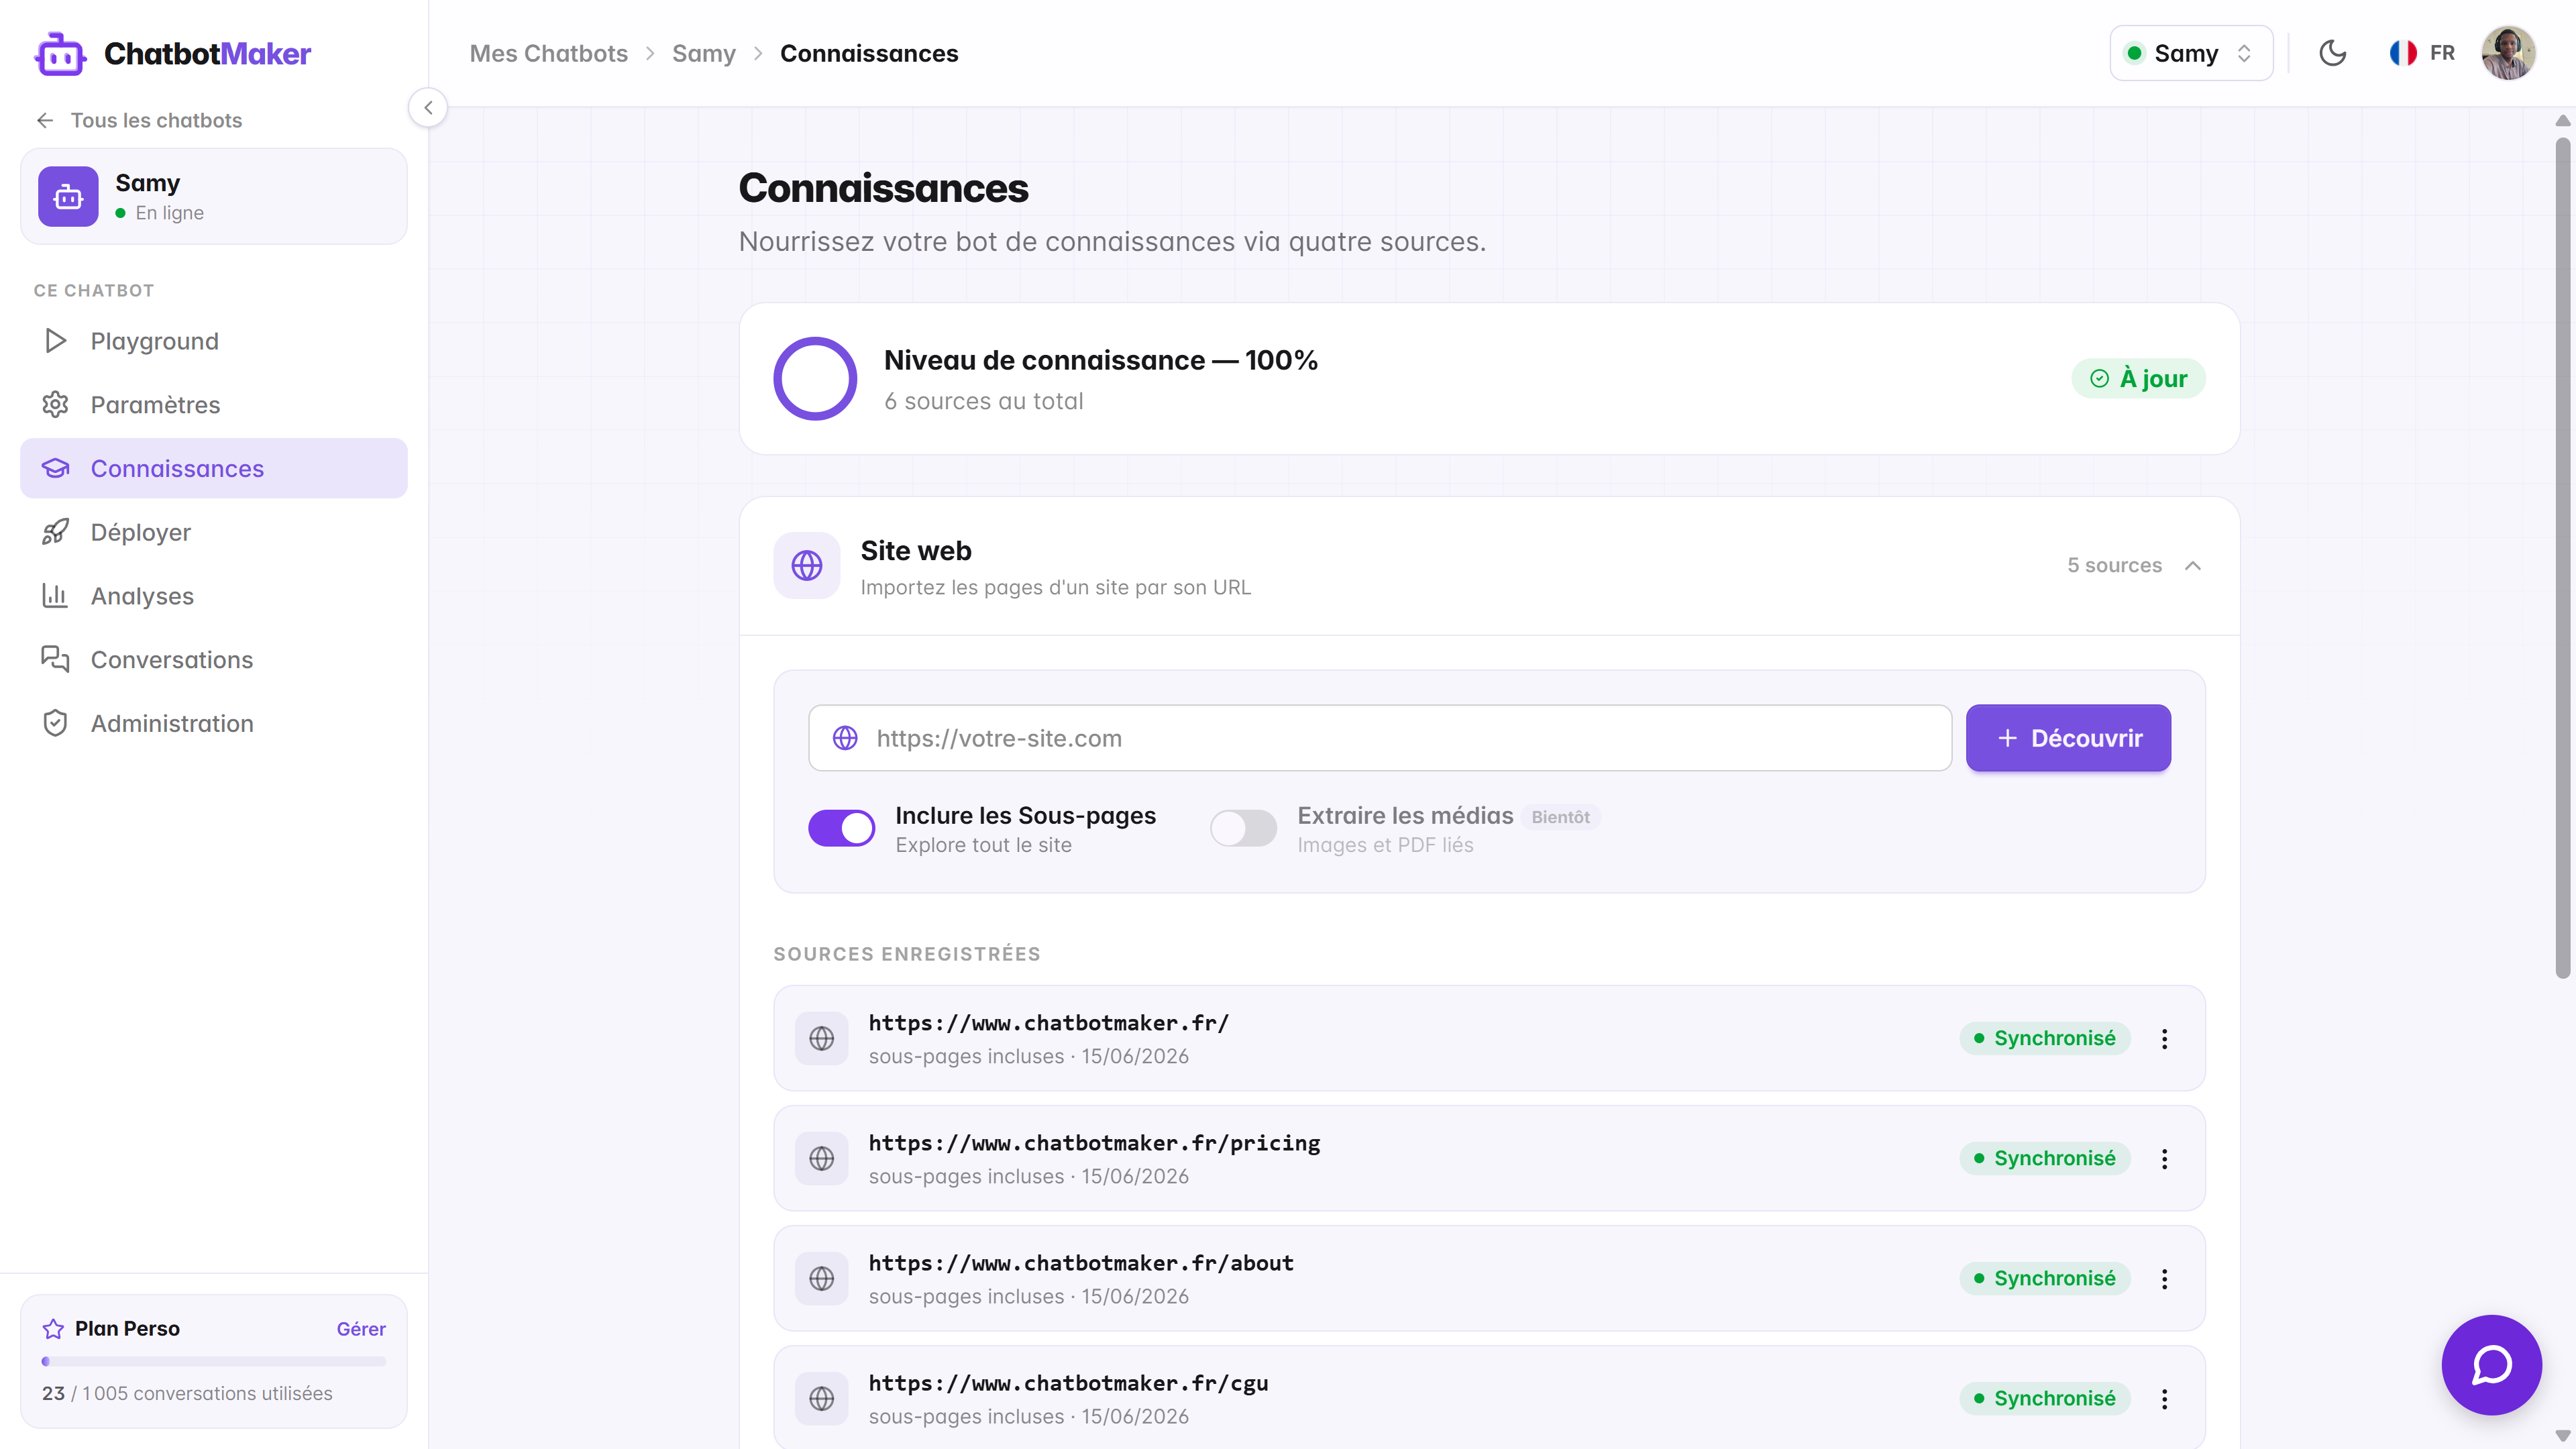The height and width of the screenshot is (1449, 2576).
Task: Click the Découvrir button
Action: tap(2067, 738)
